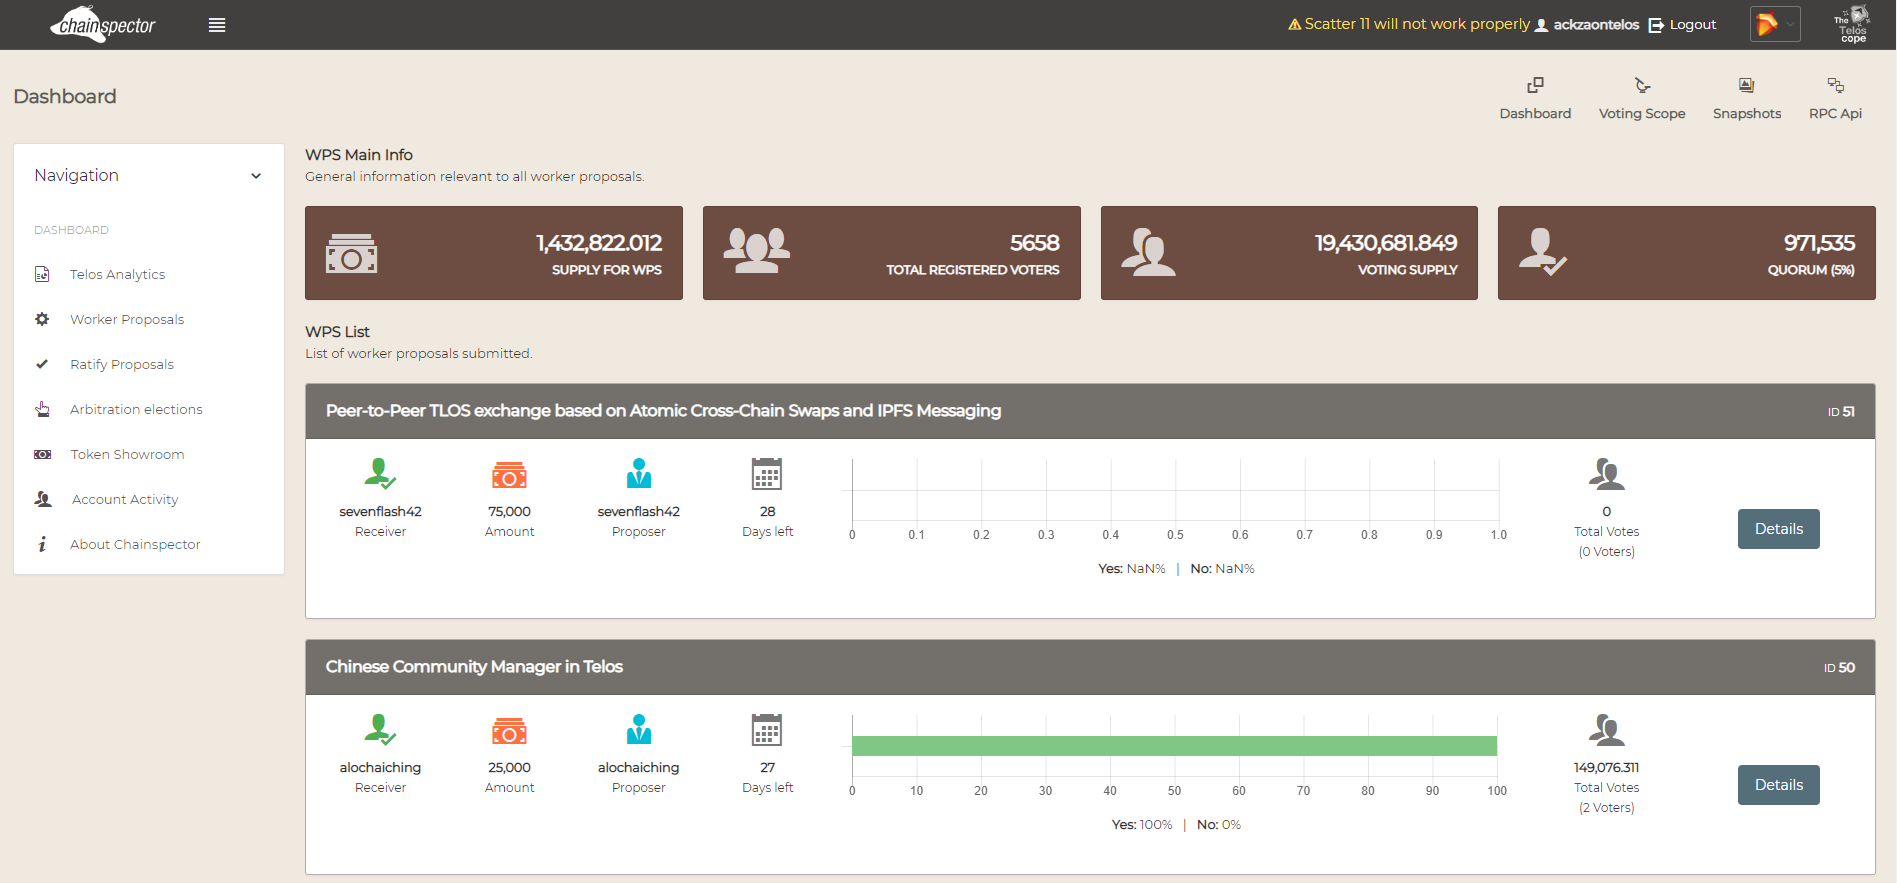Image resolution: width=1897 pixels, height=883 pixels.
Task: Click the hamburger menu icon in header
Action: point(217,25)
